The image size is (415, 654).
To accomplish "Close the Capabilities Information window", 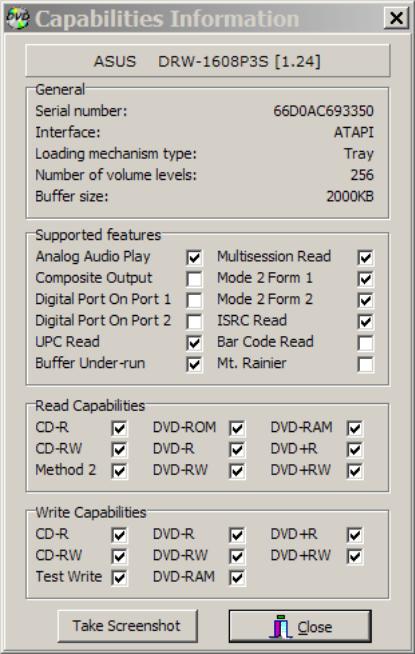I will tap(395, 18).
